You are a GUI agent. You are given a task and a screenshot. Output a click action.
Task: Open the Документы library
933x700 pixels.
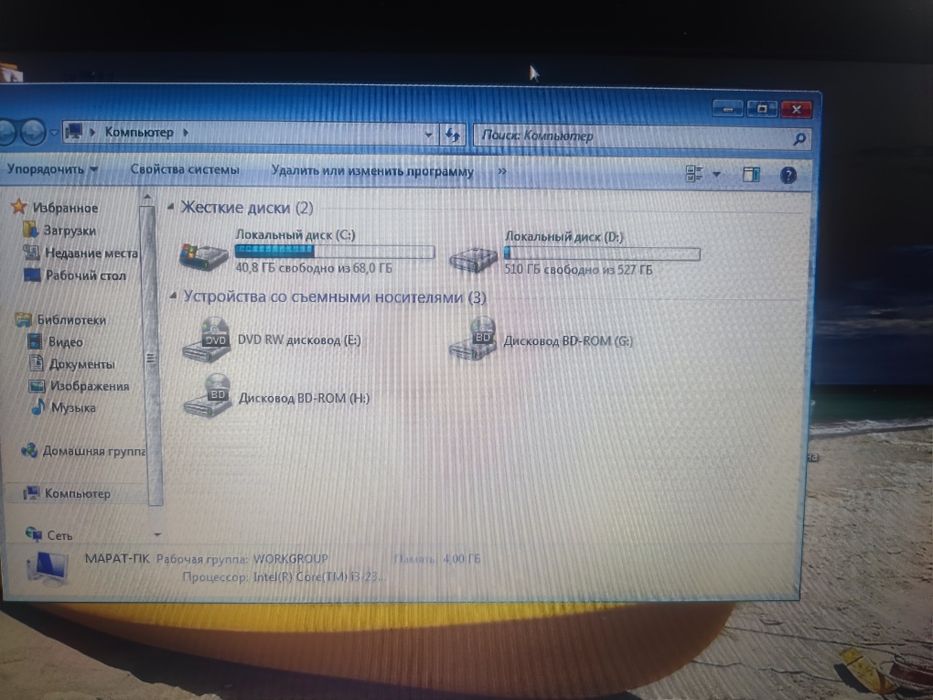[x=82, y=364]
